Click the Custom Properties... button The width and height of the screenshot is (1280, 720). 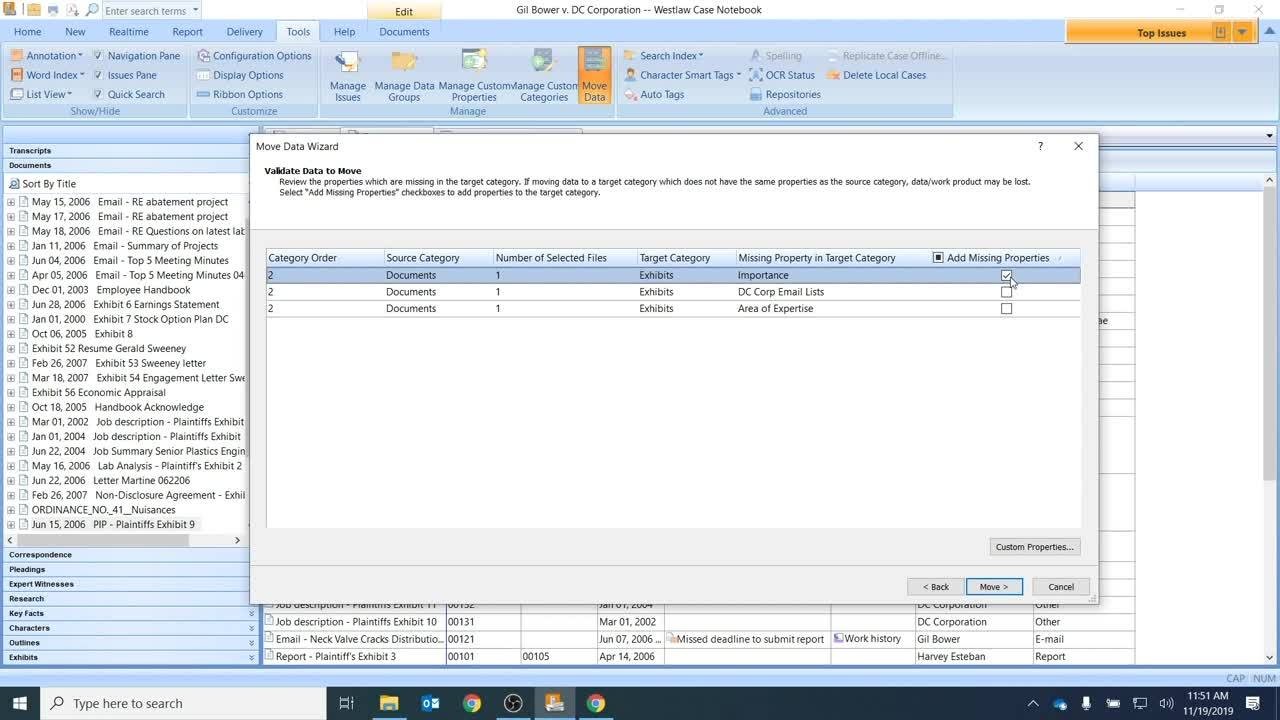(1034, 547)
